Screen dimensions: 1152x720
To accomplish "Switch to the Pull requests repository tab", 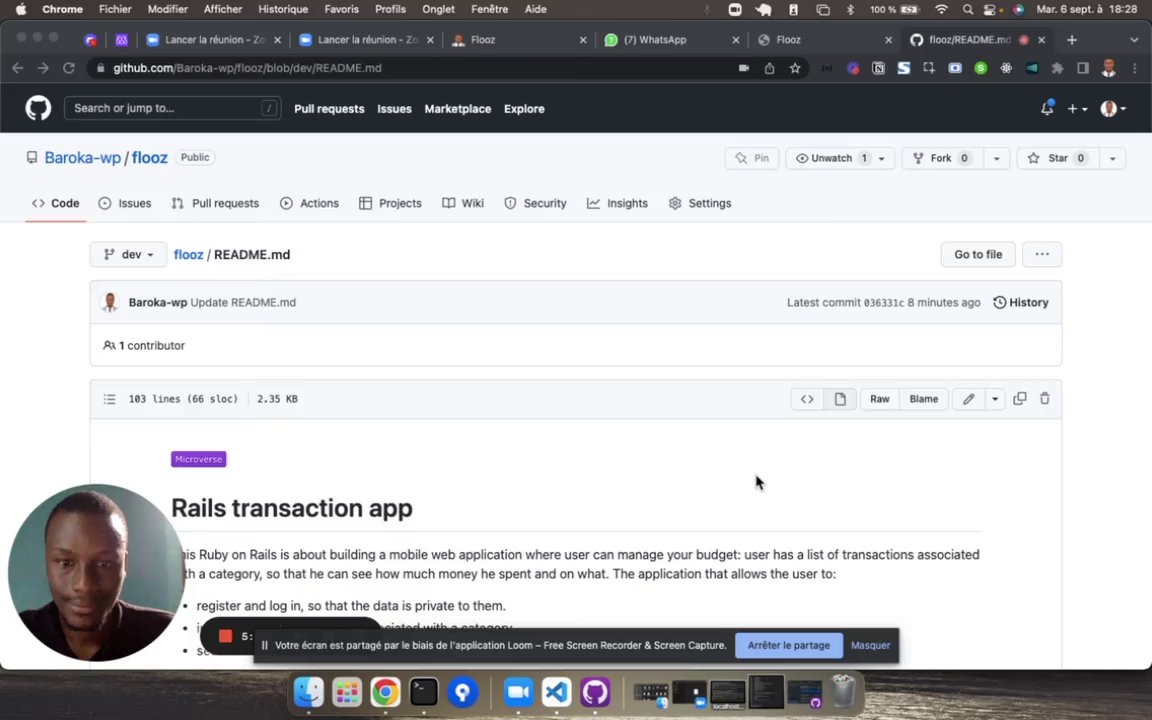I will tap(215, 204).
